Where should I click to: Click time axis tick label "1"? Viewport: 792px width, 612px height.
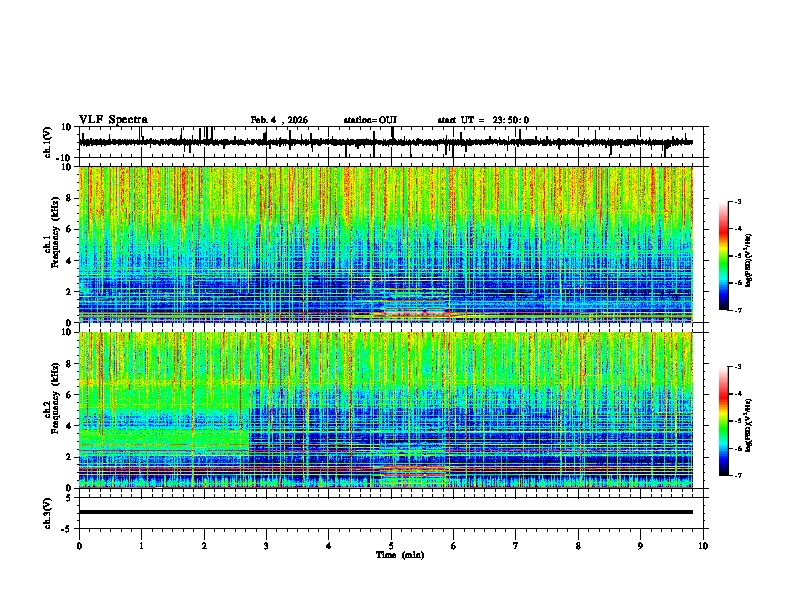pos(141,546)
